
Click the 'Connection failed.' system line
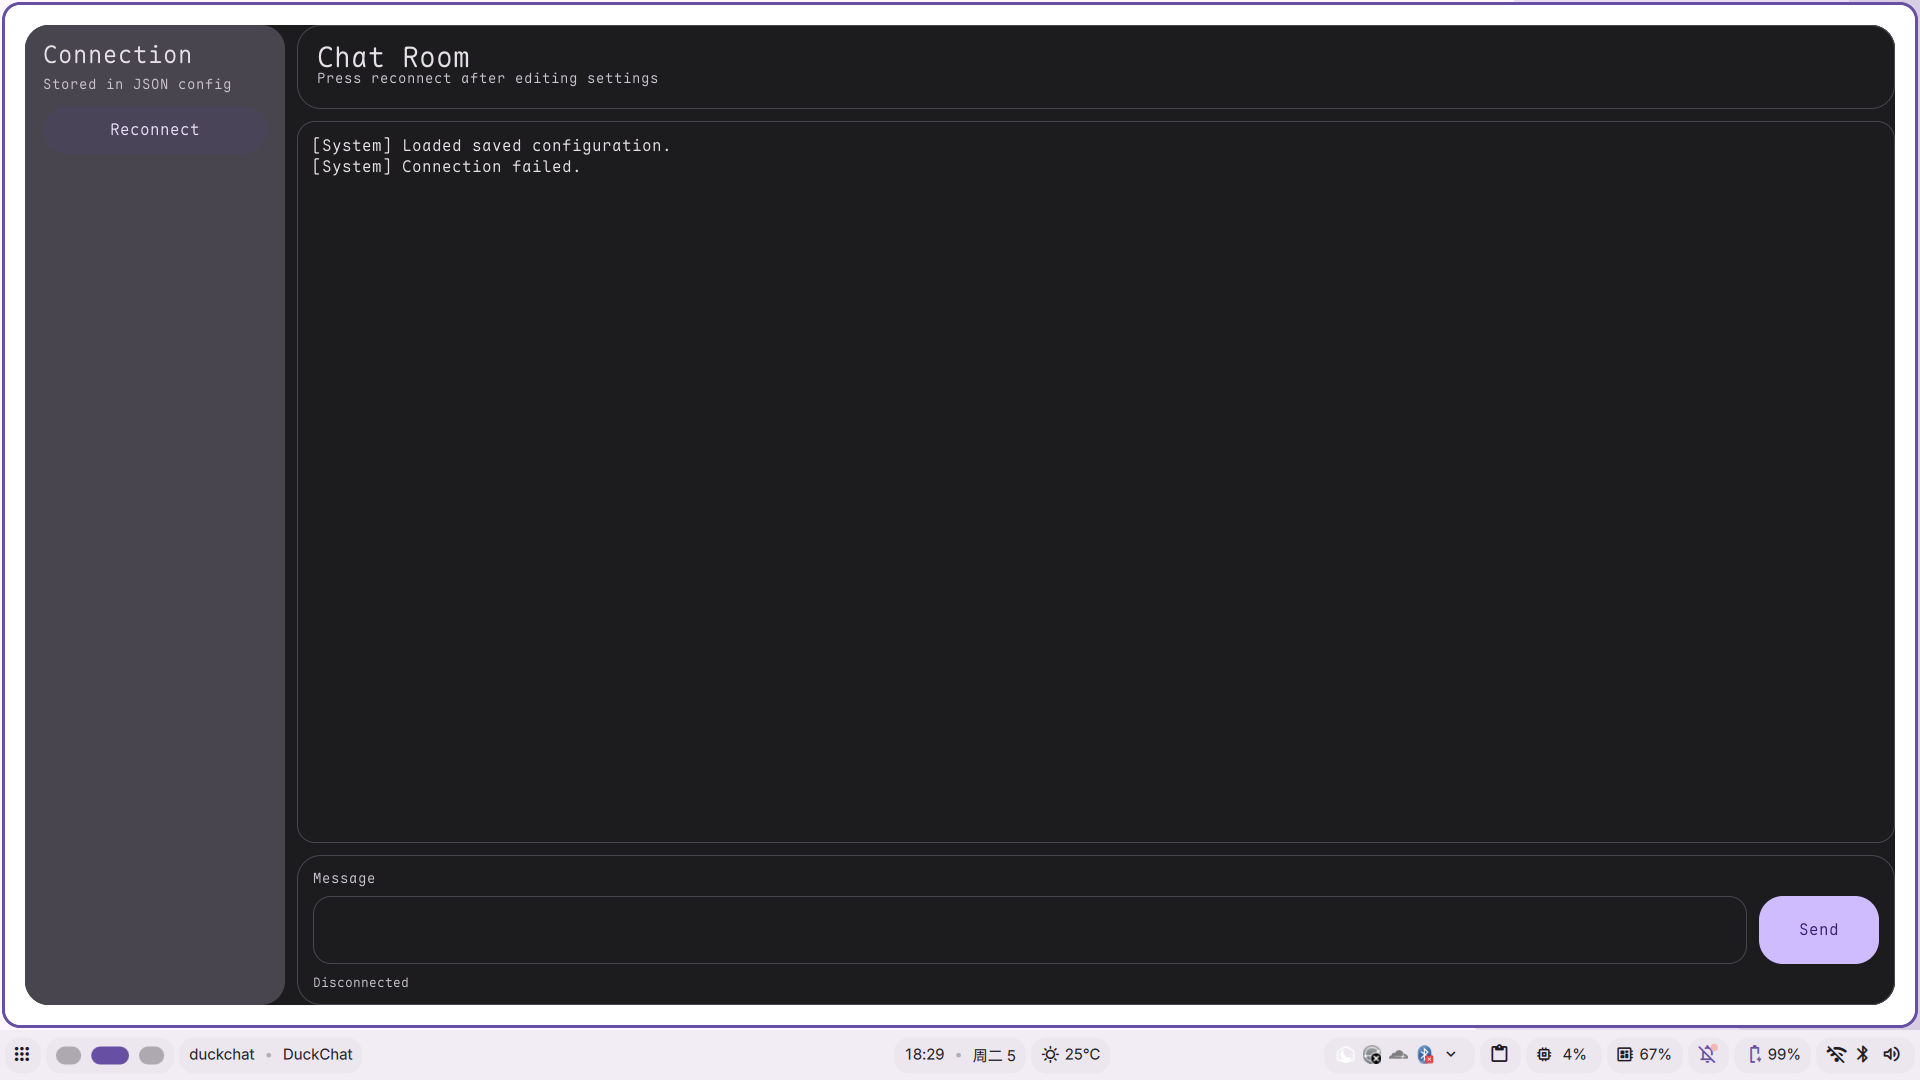click(x=446, y=167)
